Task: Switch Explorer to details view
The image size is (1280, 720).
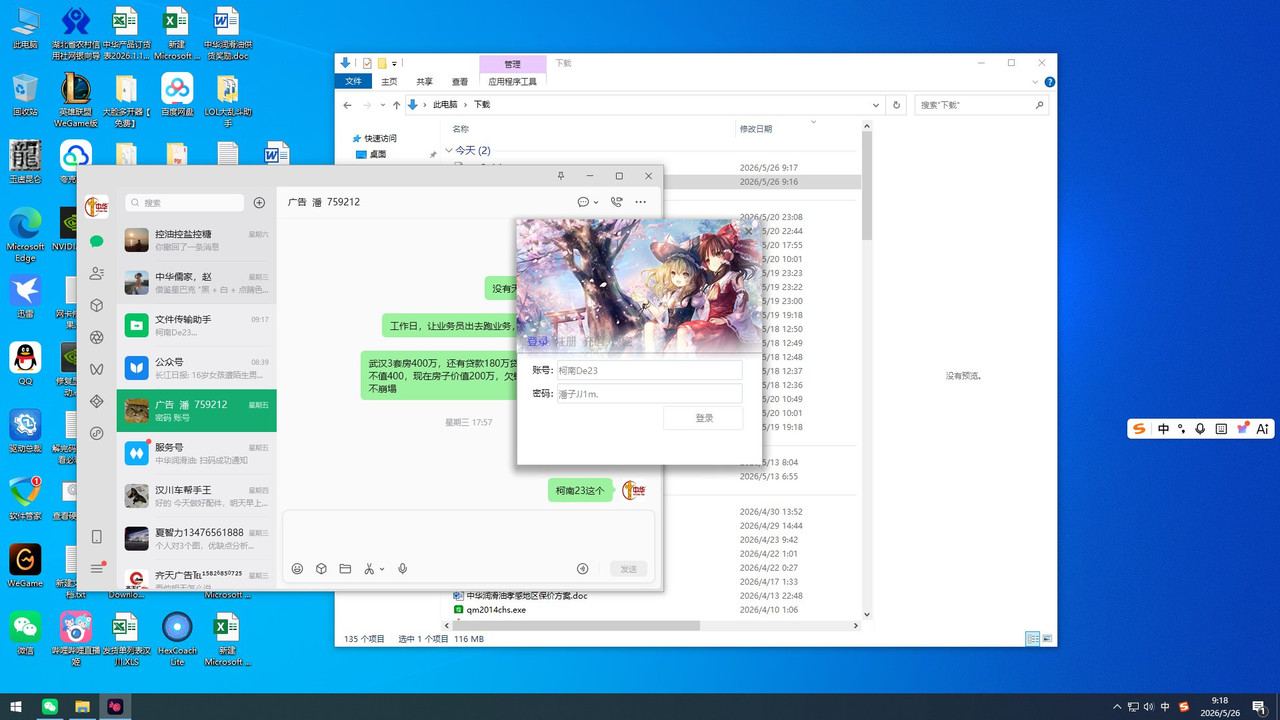Action: pos(1032,638)
